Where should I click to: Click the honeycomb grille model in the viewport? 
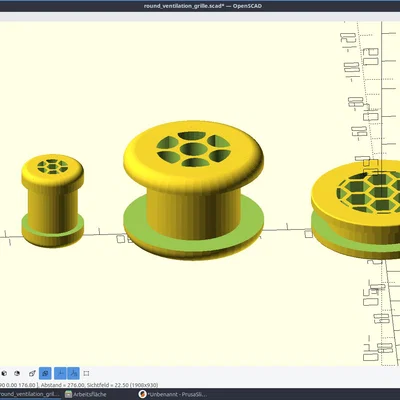(355, 210)
